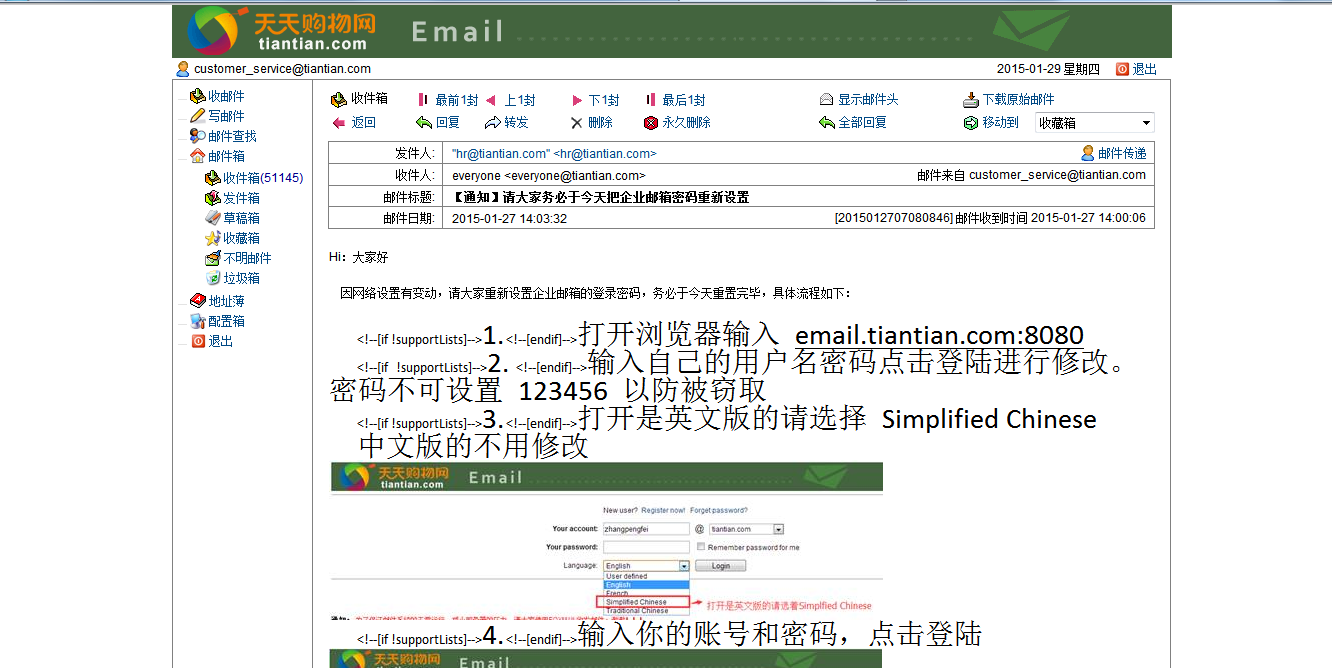1332x668 pixels.
Task: Open 收件箱(51145) folder
Action: pos(263,178)
